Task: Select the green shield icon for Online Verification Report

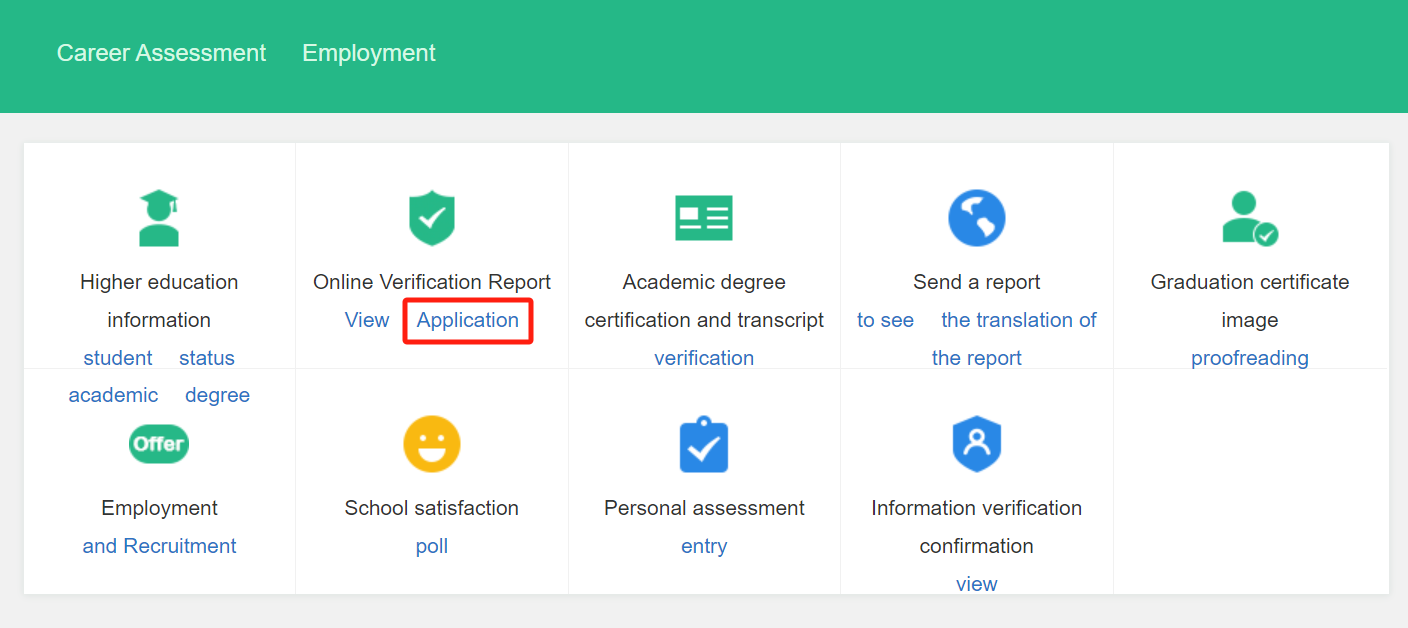Action: pyautogui.click(x=432, y=218)
